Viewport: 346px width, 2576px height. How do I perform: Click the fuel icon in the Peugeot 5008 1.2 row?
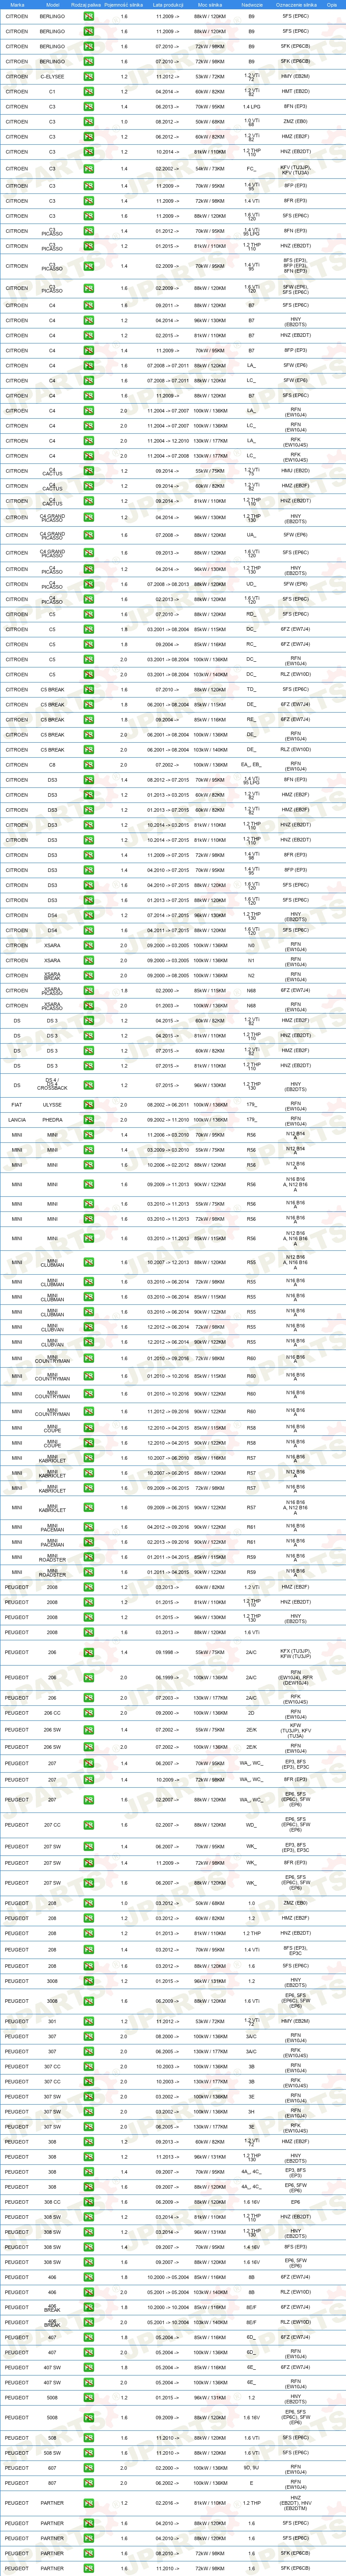[88, 2398]
